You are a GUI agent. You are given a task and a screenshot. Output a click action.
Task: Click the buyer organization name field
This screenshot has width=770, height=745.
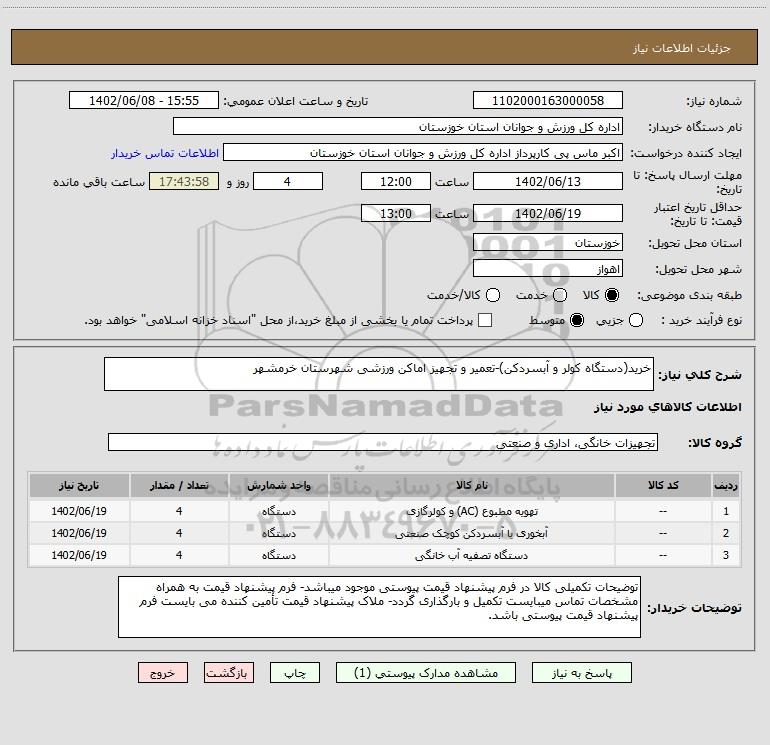pyautogui.click(x=398, y=127)
